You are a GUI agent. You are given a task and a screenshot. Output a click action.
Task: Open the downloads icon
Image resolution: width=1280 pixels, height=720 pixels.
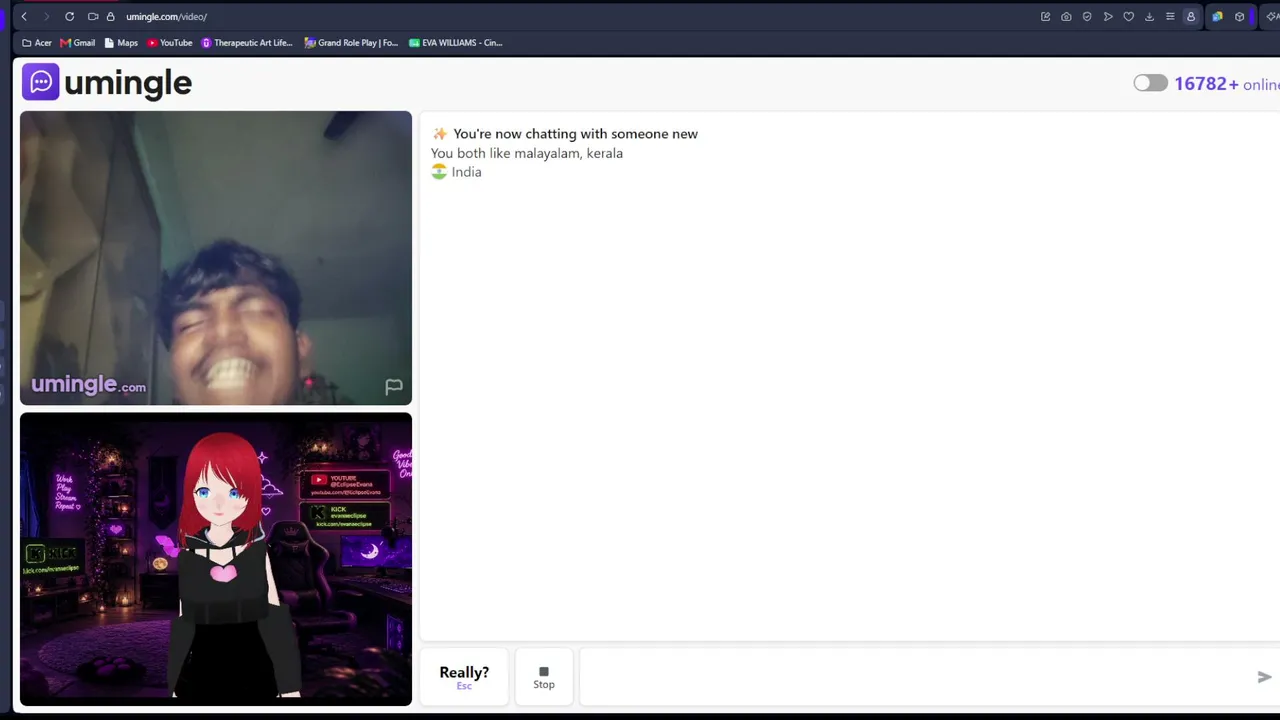[x=1149, y=16]
